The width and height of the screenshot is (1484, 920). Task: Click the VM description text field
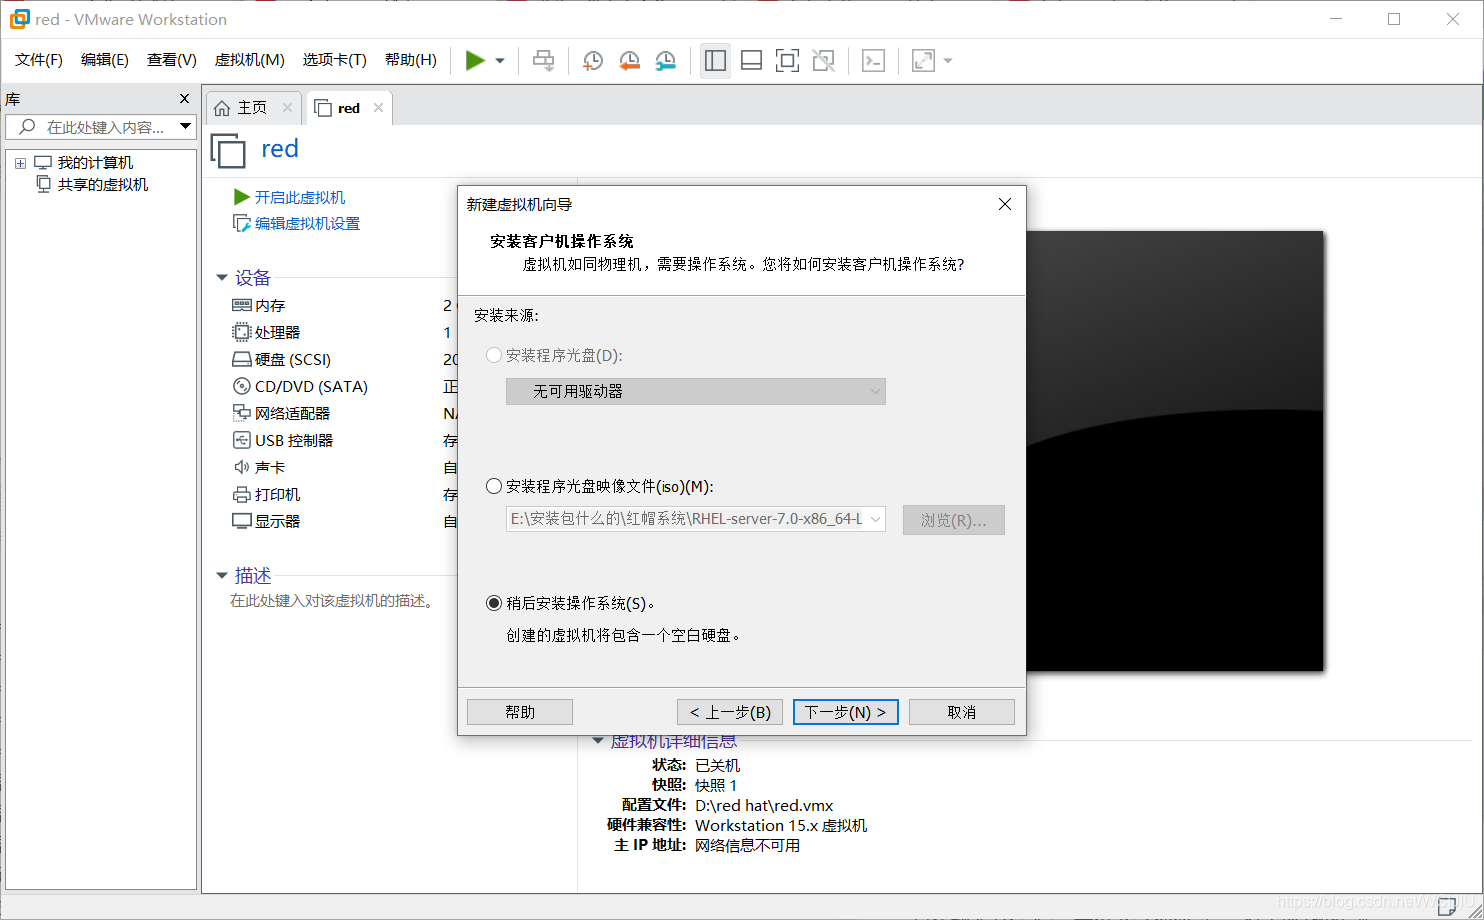(x=332, y=601)
